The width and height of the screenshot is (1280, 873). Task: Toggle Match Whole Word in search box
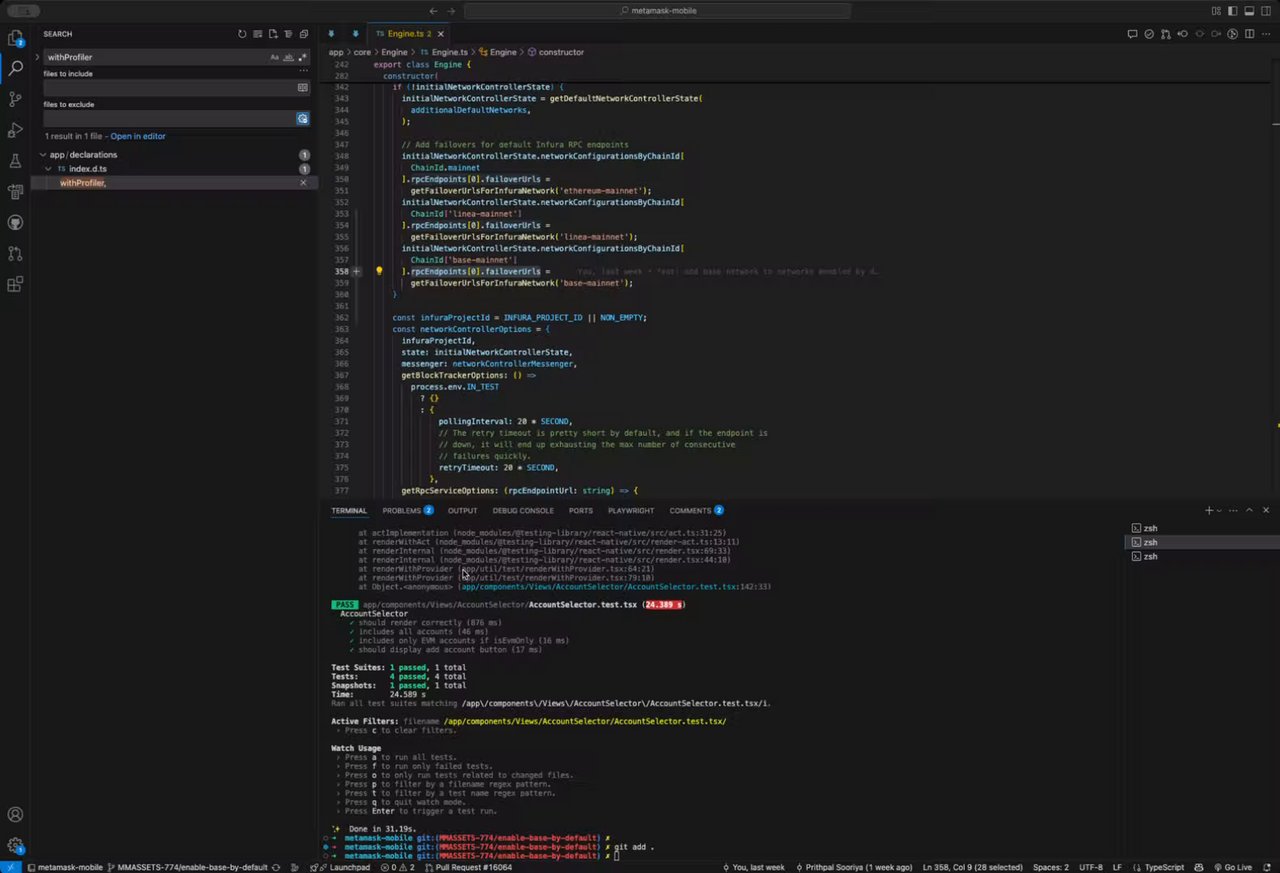[289, 57]
